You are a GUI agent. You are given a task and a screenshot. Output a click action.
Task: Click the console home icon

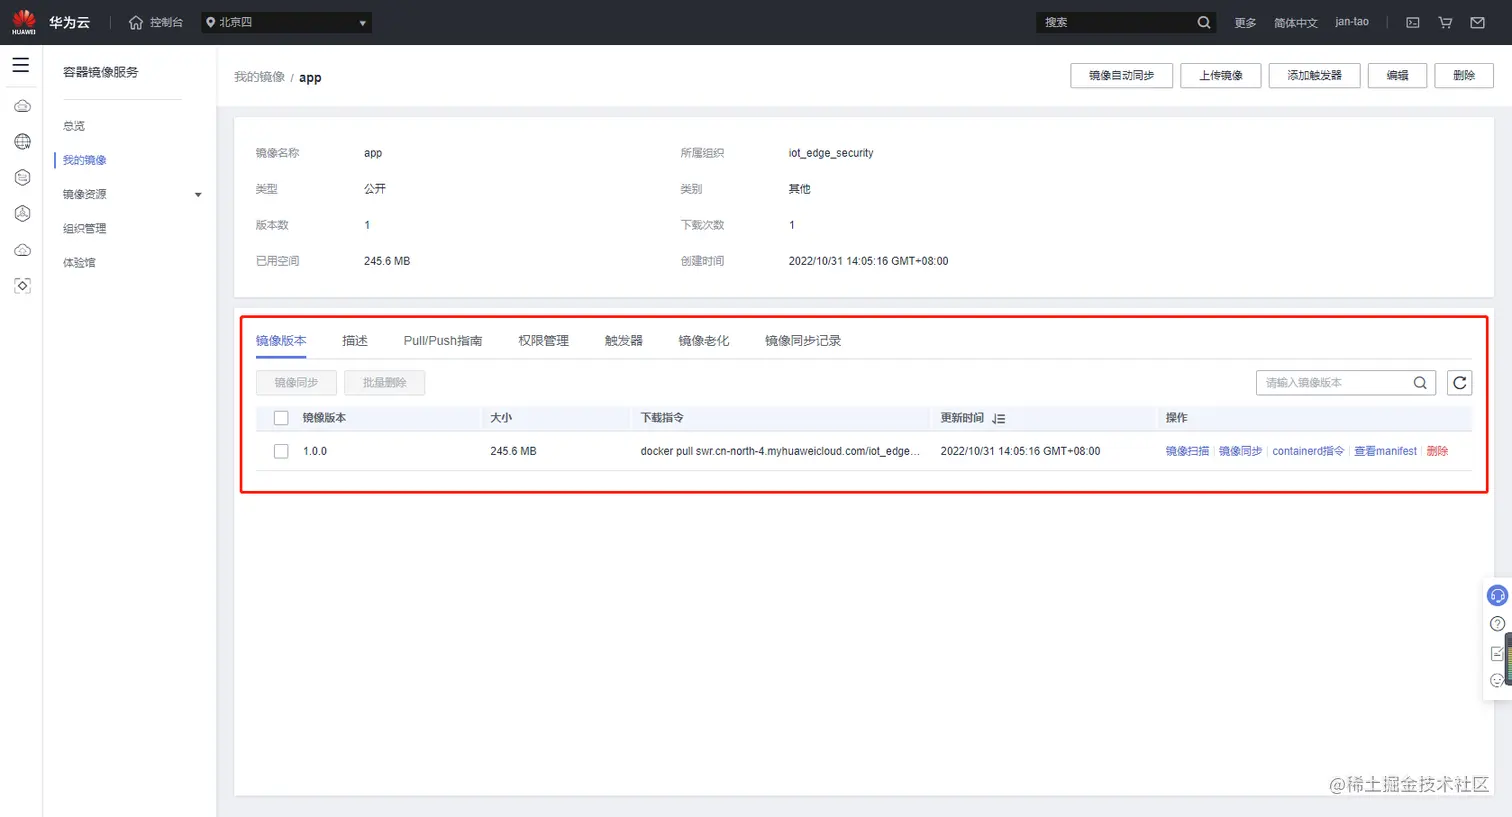[136, 22]
